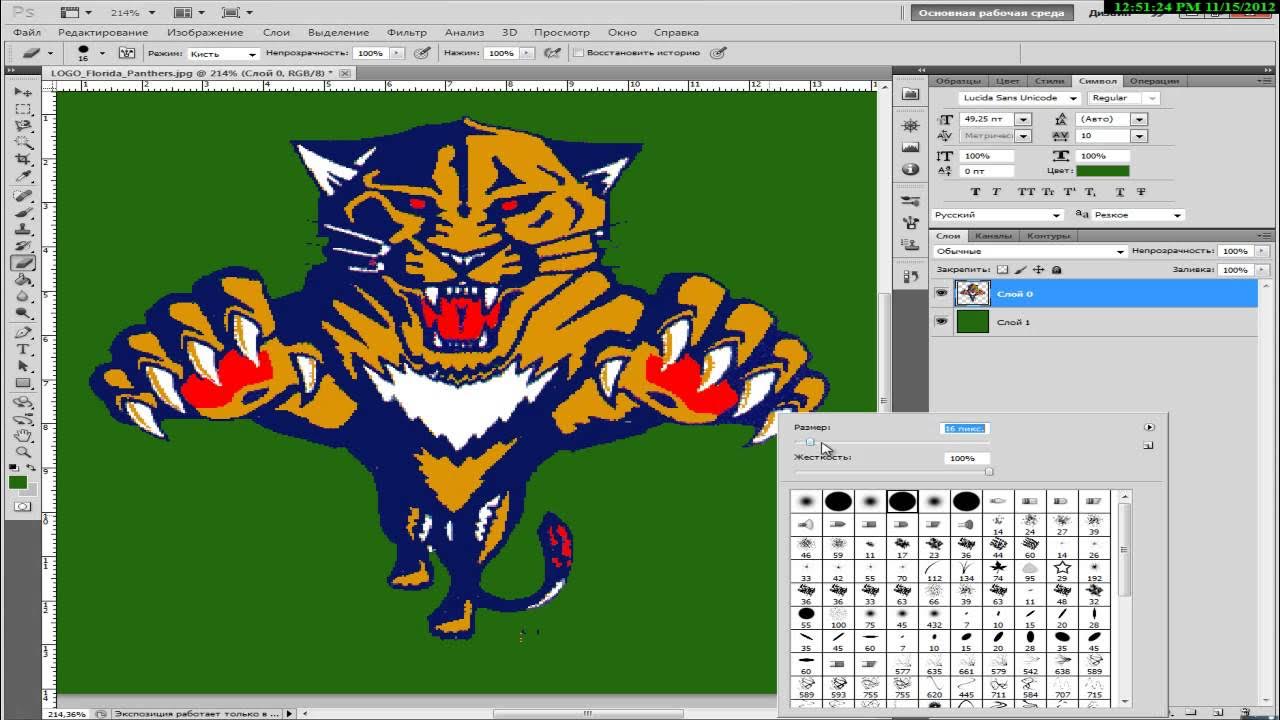This screenshot has height=720, width=1280.
Task: Click brush size field '16 пикс.'
Action: pyautogui.click(x=964, y=428)
